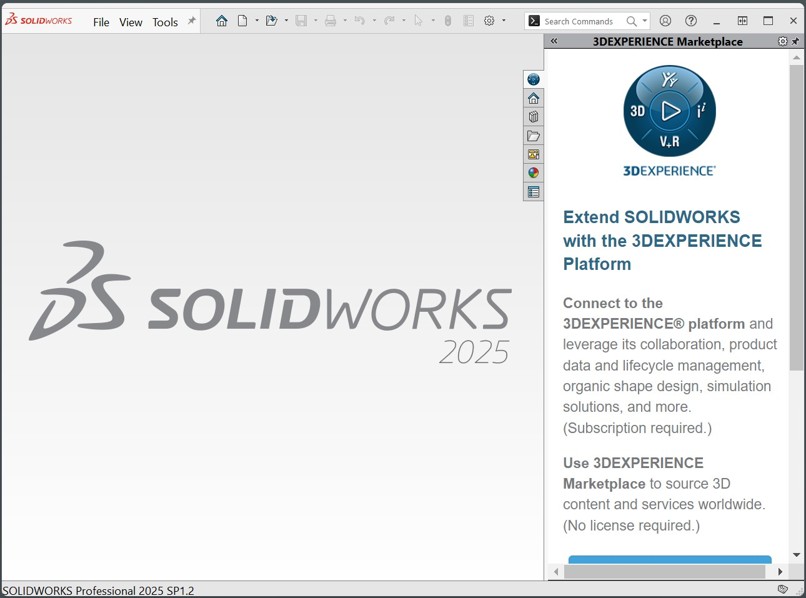Click the vertical scrollbar down arrow

[x=796, y=555]
